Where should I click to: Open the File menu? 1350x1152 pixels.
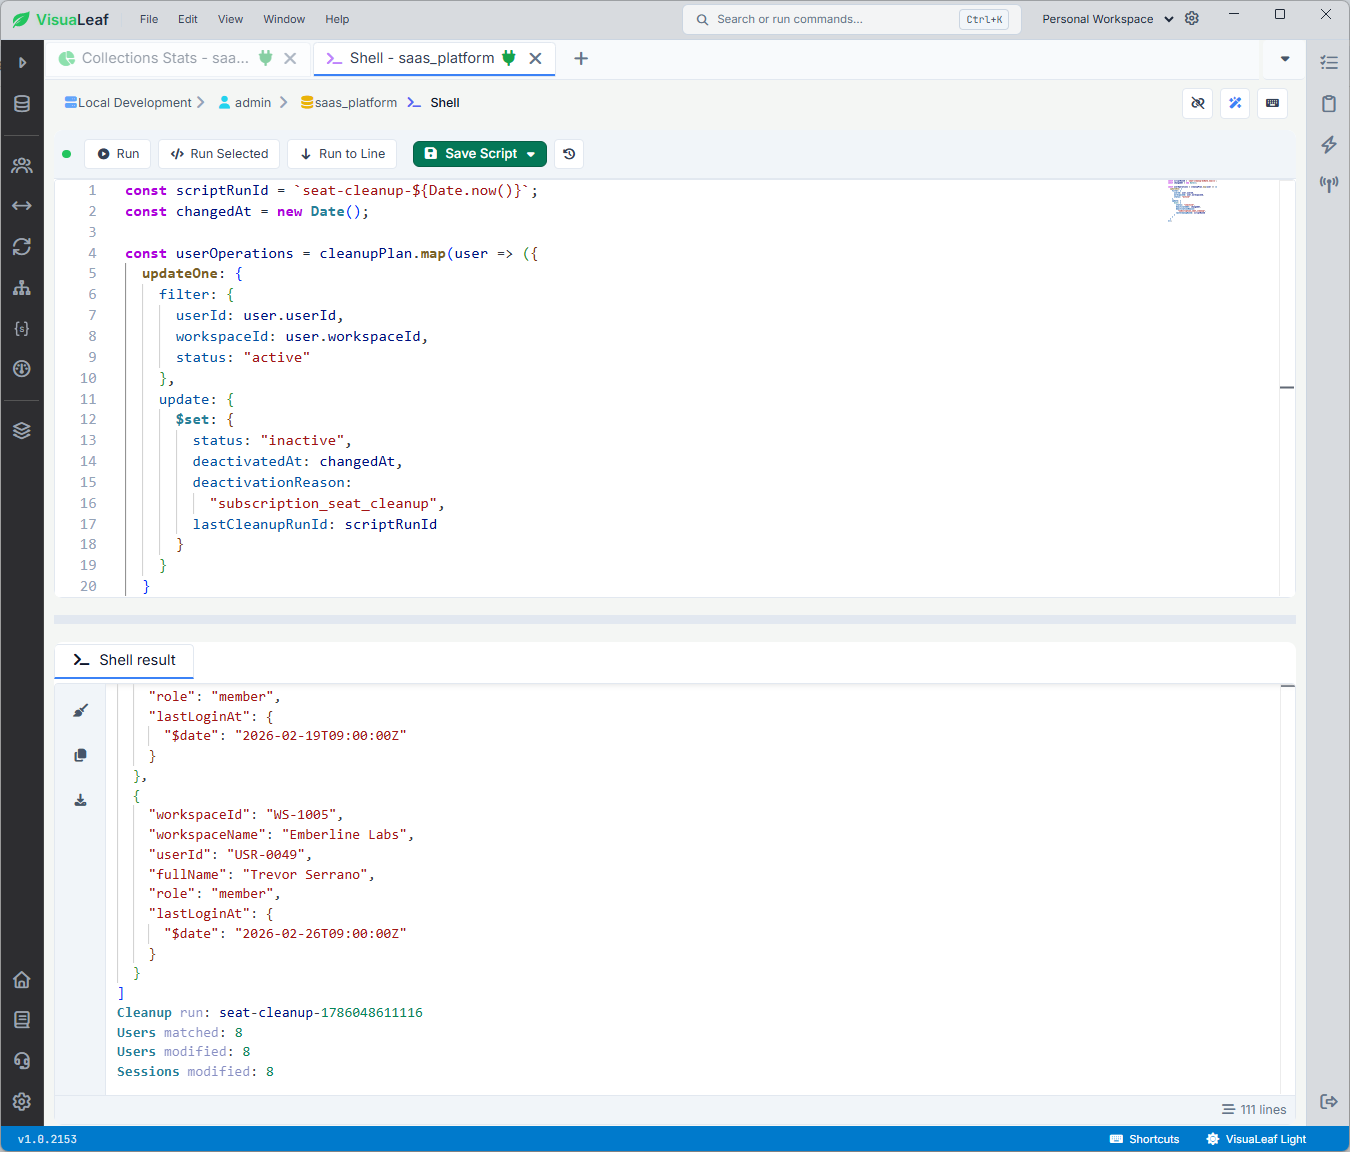coord(149,19)
